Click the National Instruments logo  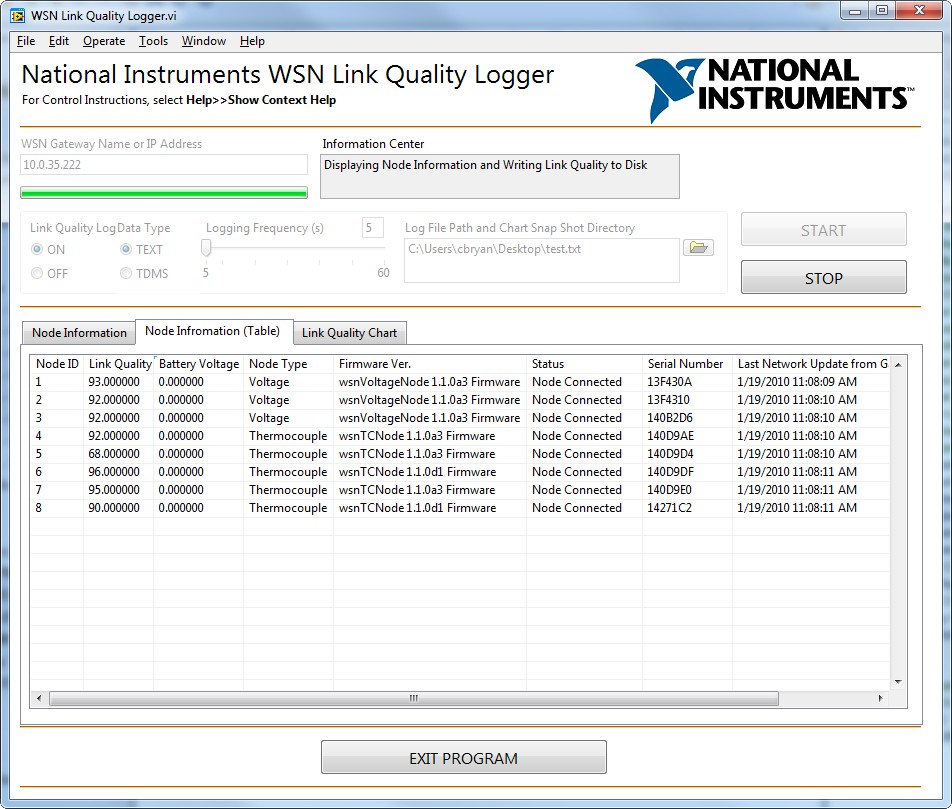775,90
